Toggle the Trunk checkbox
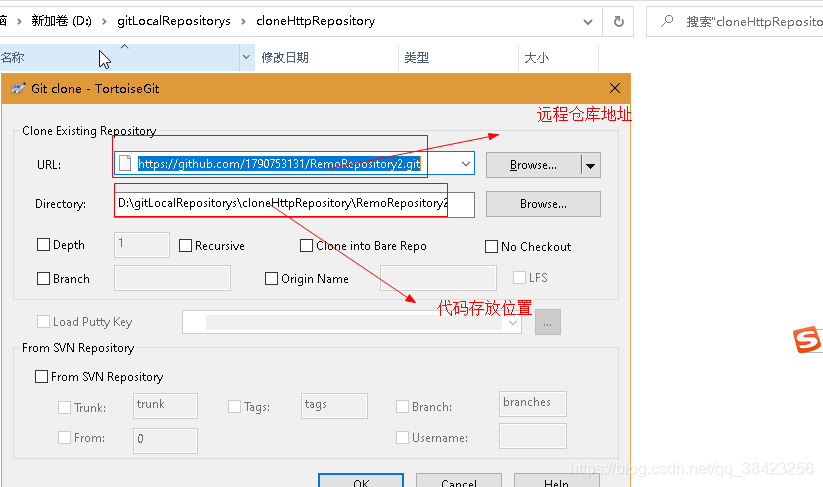The image size is (823, 487). pyautogui.click(x=65, y=407)
